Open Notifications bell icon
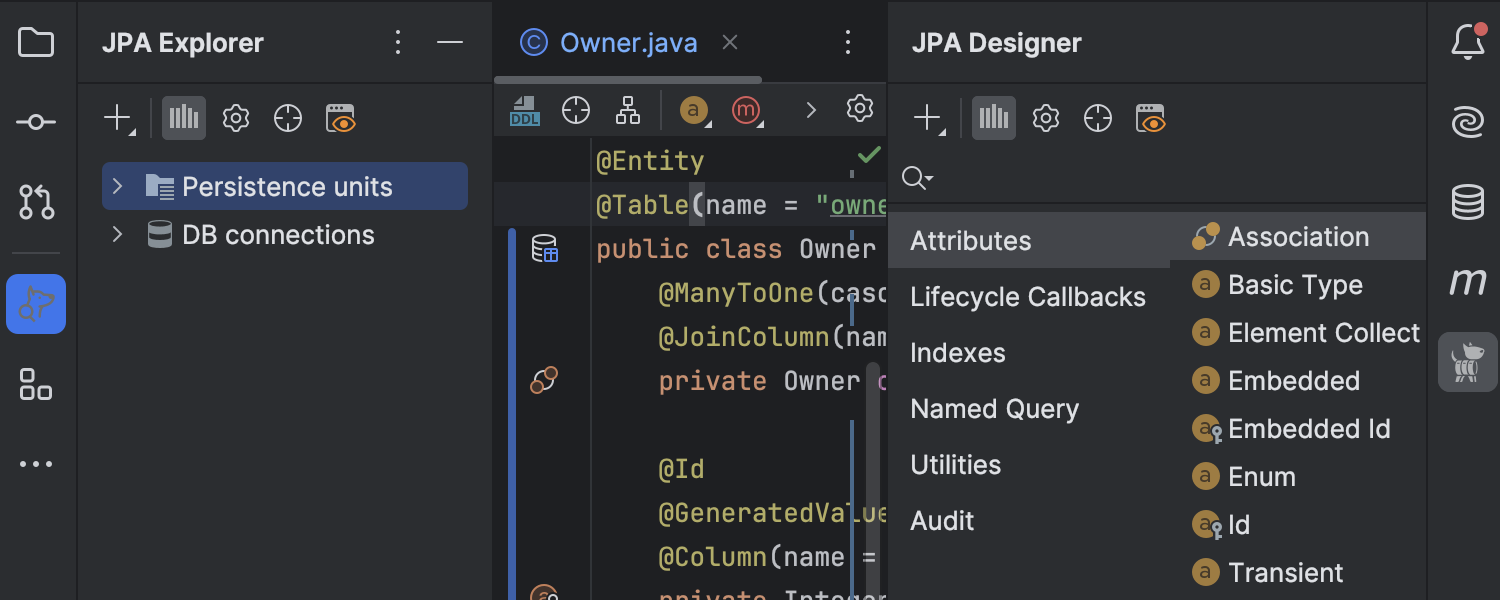Viewport: 1500px width, 600px height. 1468,42
